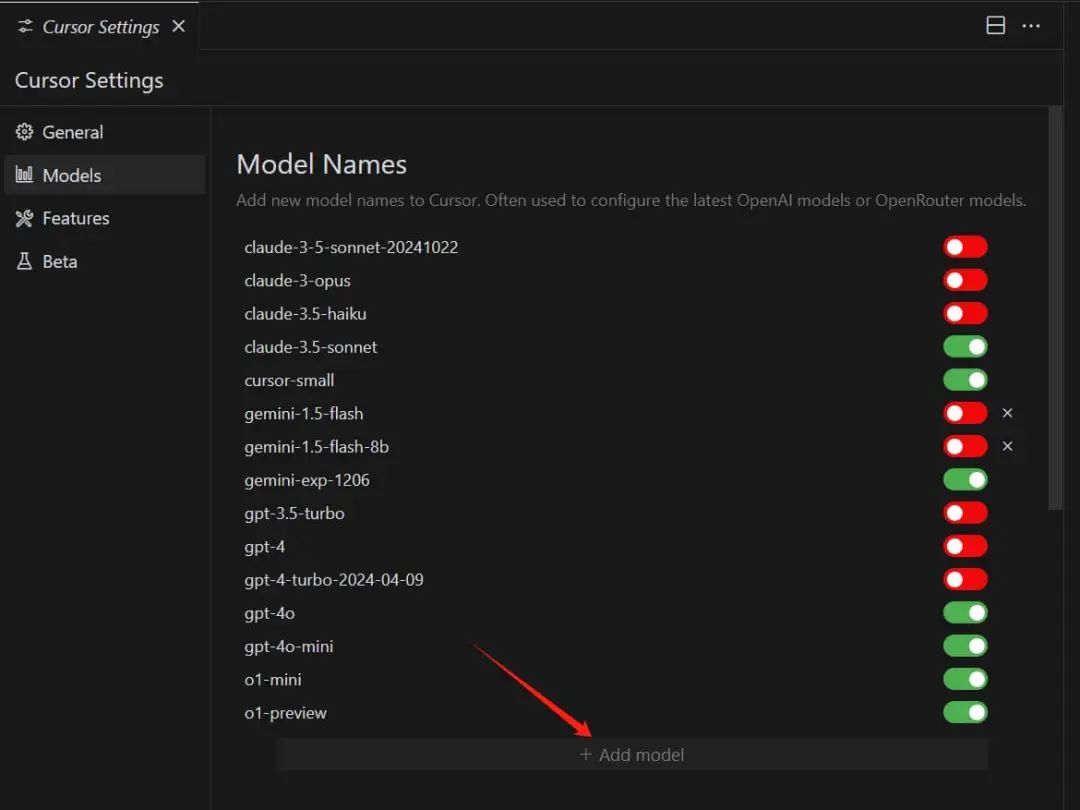
Task: Open the Models settings section
Action: click(x=71, y=175)
